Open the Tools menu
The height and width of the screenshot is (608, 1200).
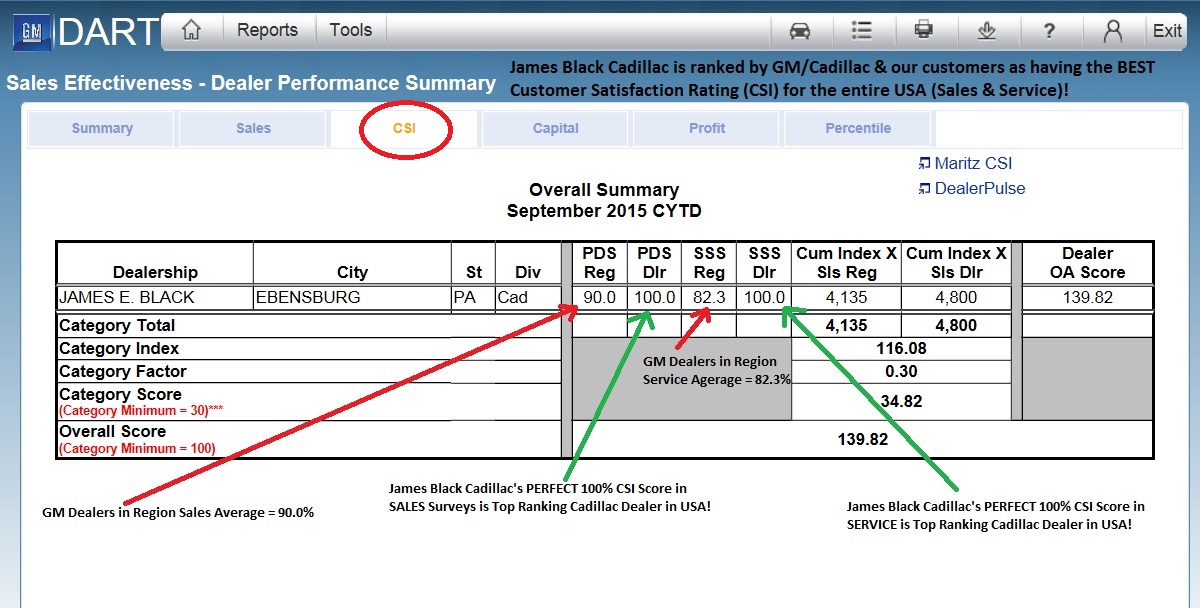click(351, 30)
